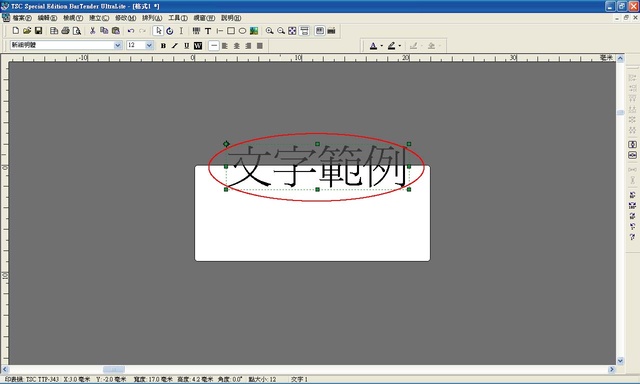
Task: Open the 檔案 (File) menu
Action: [x=22, y=18]
